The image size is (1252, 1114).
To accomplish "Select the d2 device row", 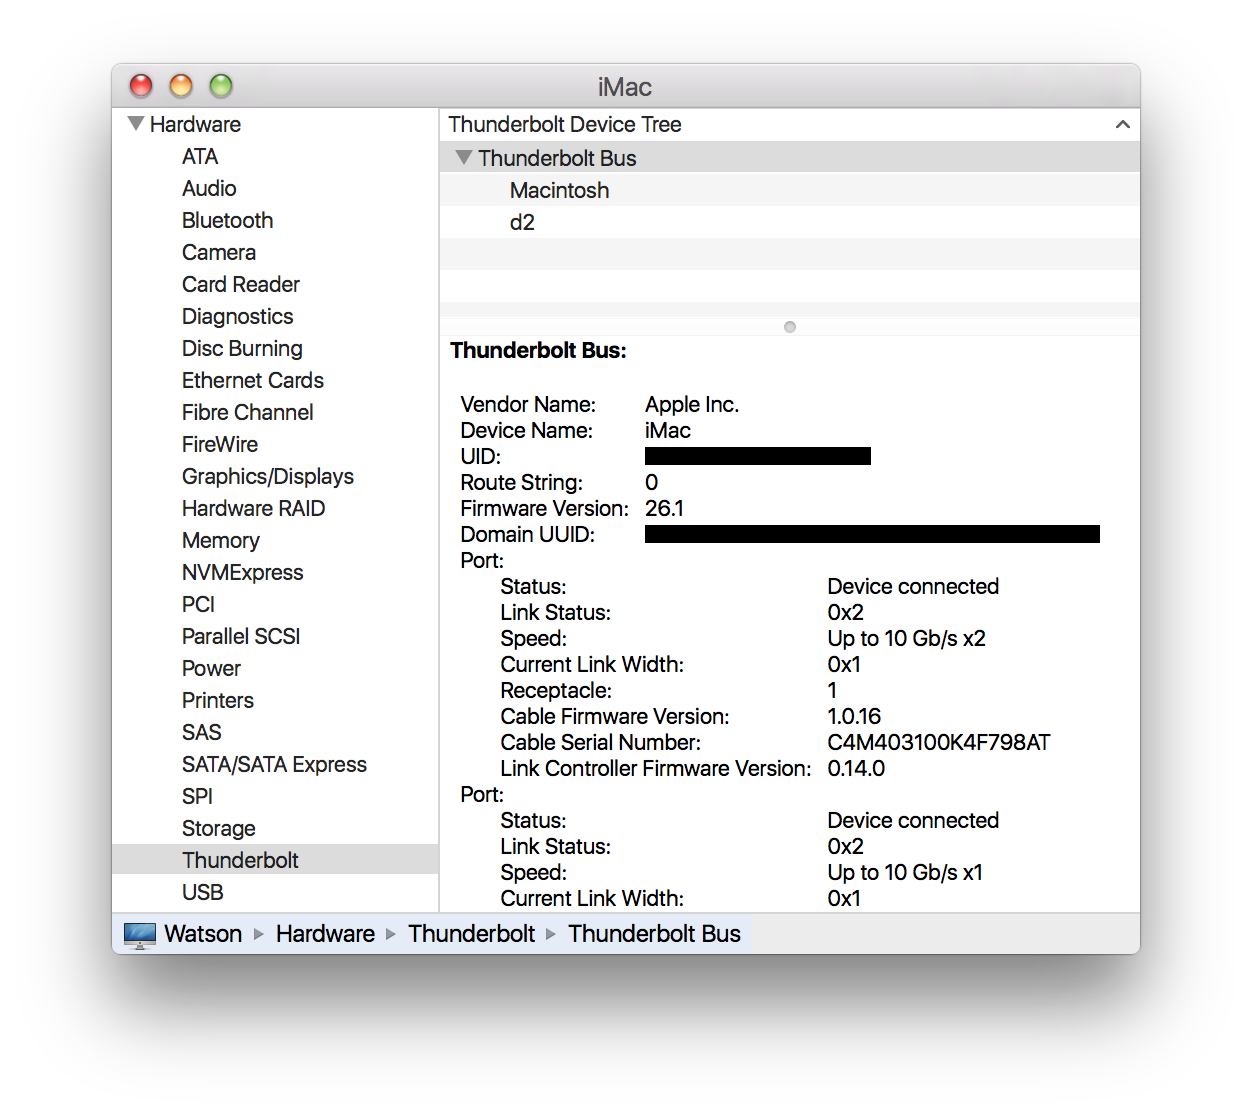I will (x=790, y=222).
